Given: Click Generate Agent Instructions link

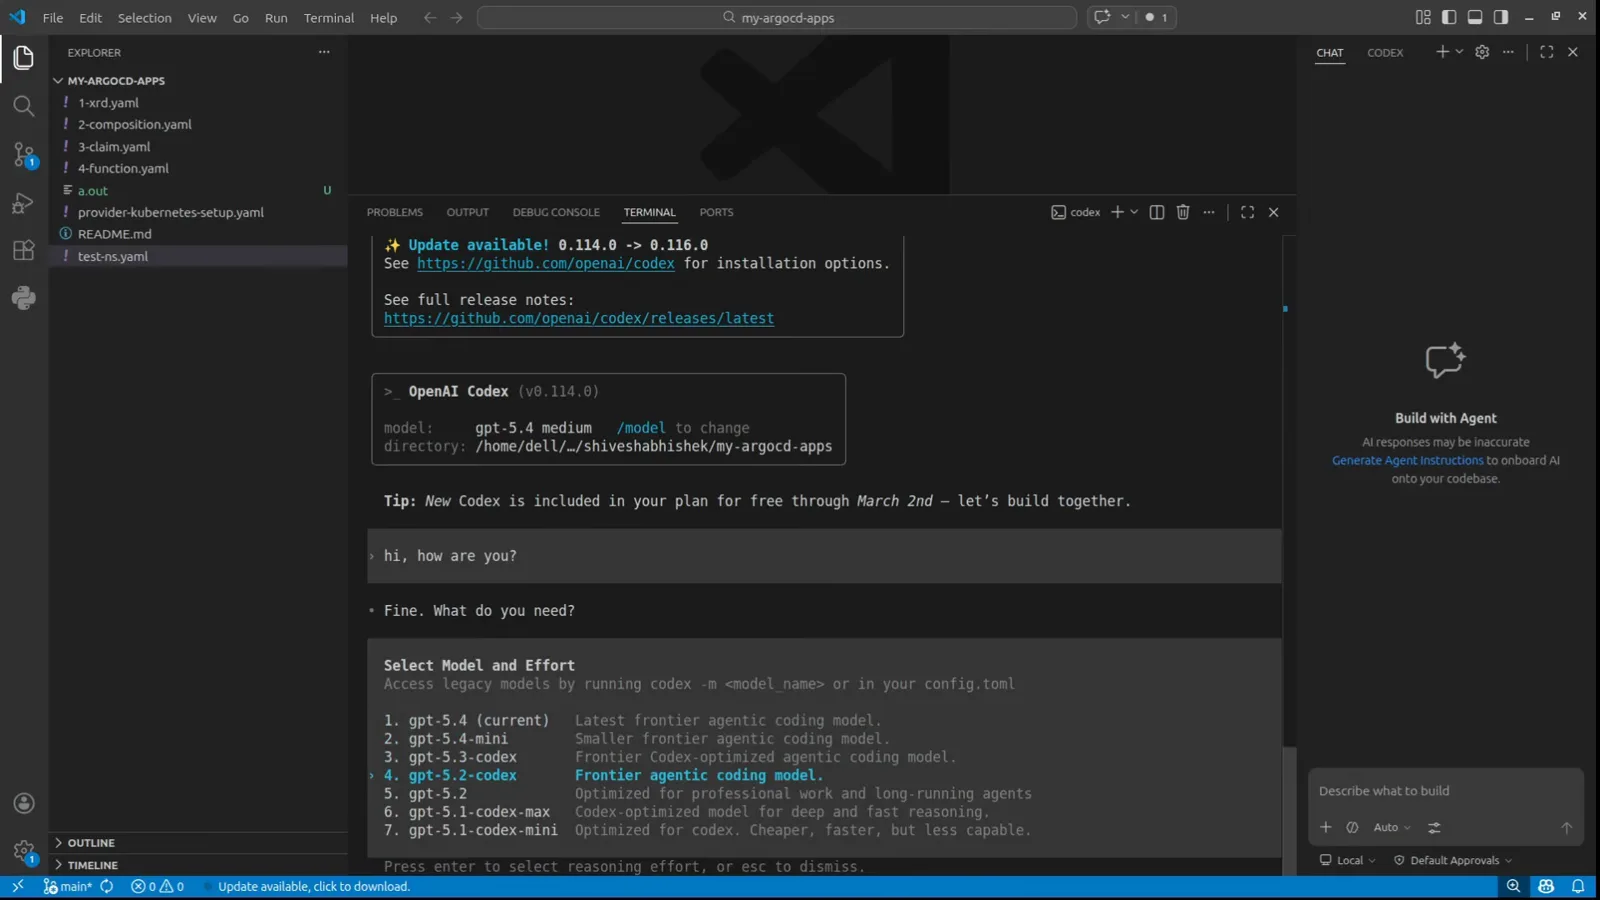Looking at the screenshot, I should 1407,460.
